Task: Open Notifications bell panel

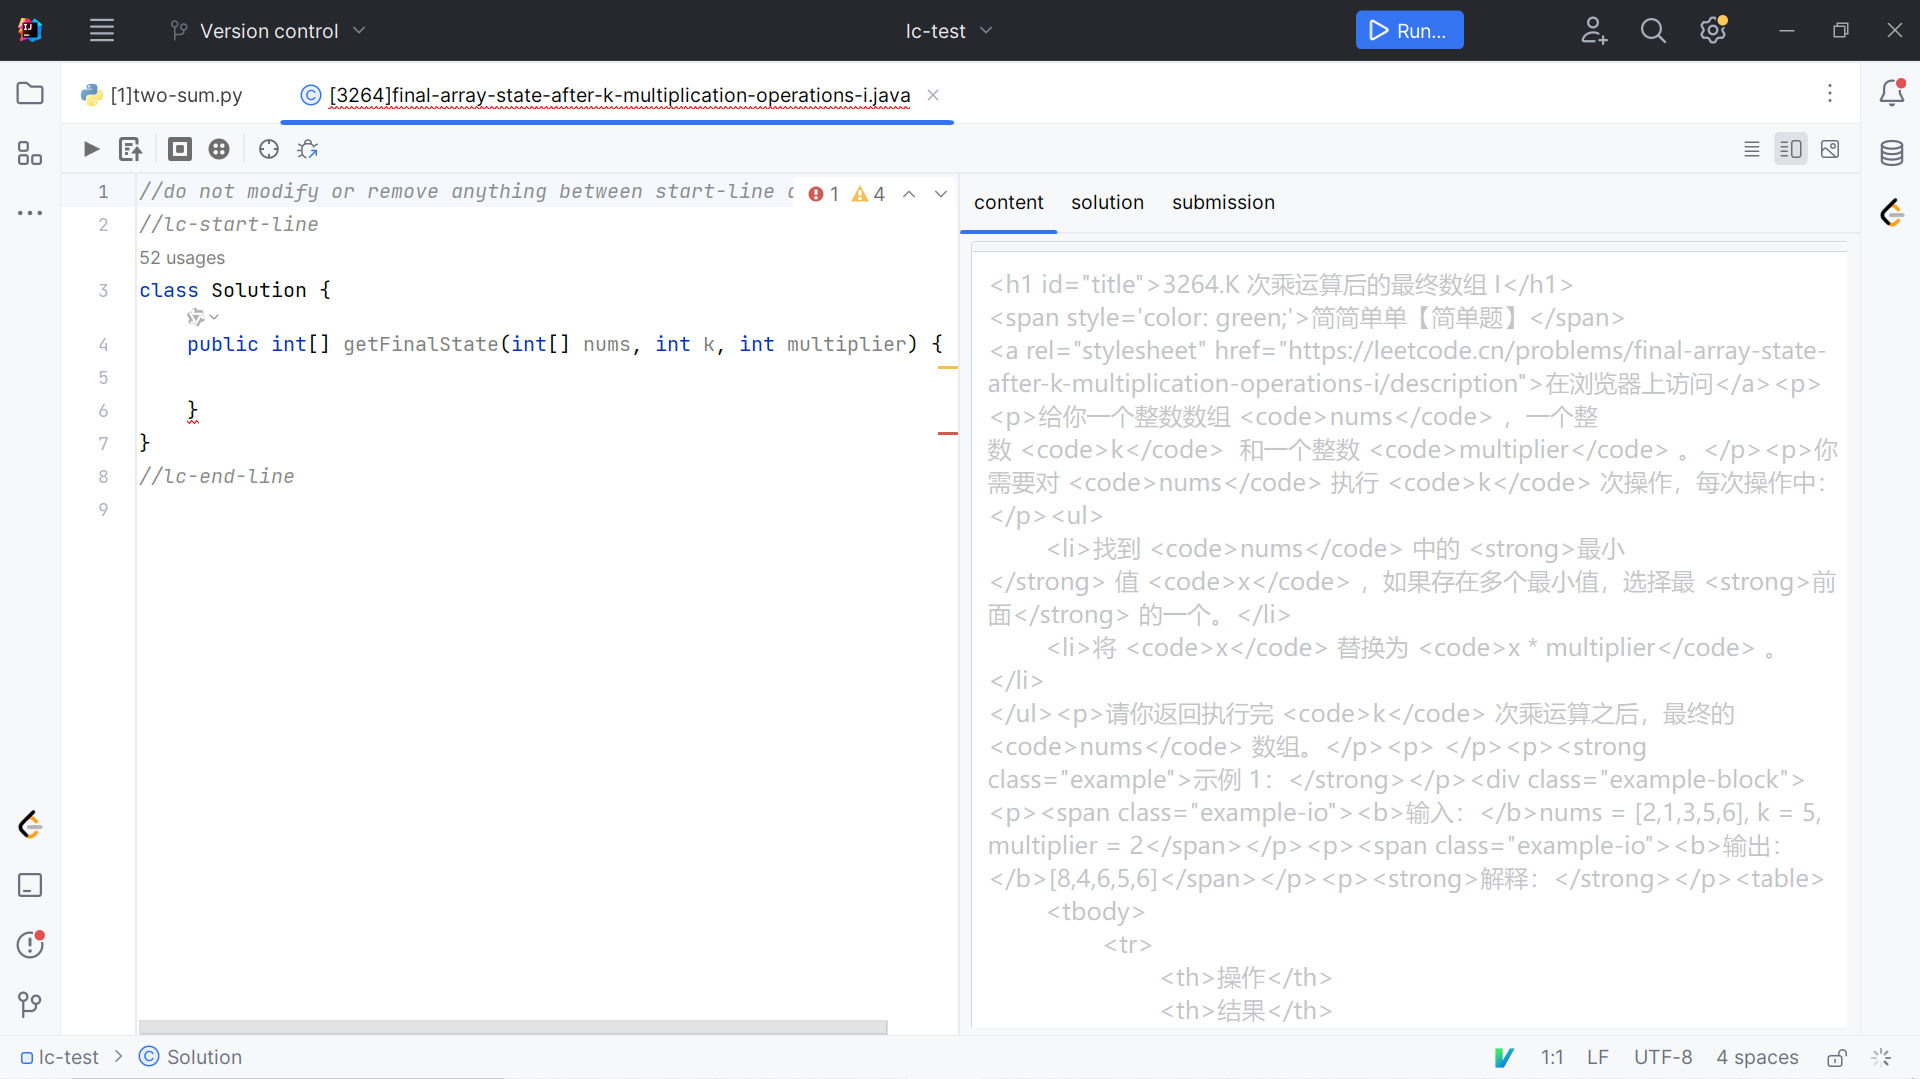Action: 1892,93
